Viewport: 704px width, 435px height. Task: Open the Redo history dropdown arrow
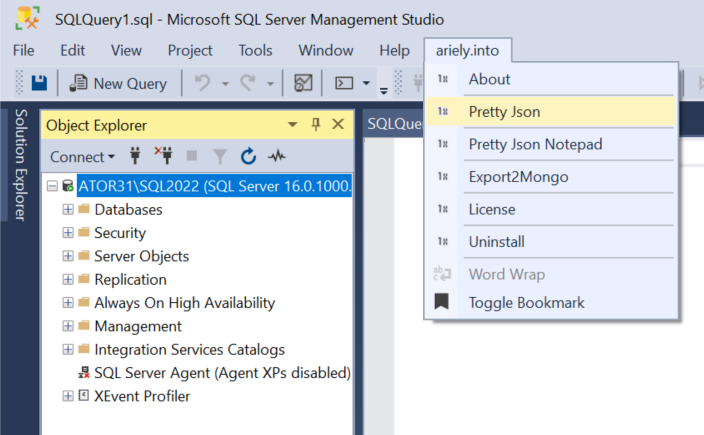(x=270, y=83)
